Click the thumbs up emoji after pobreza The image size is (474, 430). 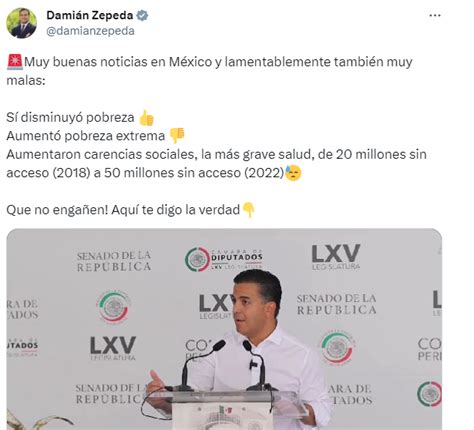click(x=146, y=118)
